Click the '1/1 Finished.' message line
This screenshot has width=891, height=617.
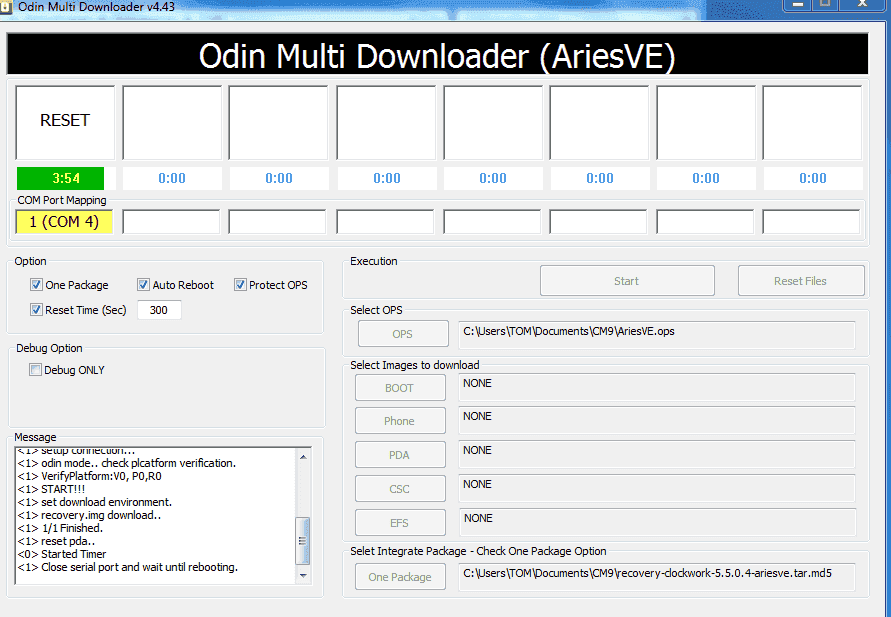(x=60, y=528)
